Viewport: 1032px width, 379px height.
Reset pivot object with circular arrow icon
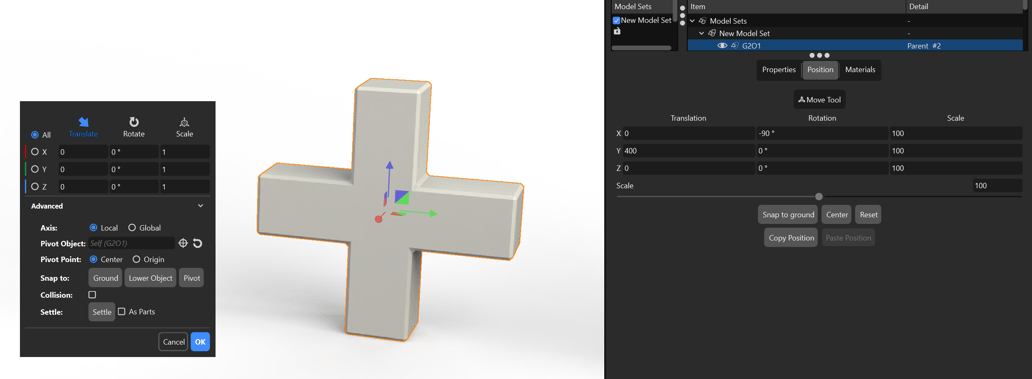[197, 243]
